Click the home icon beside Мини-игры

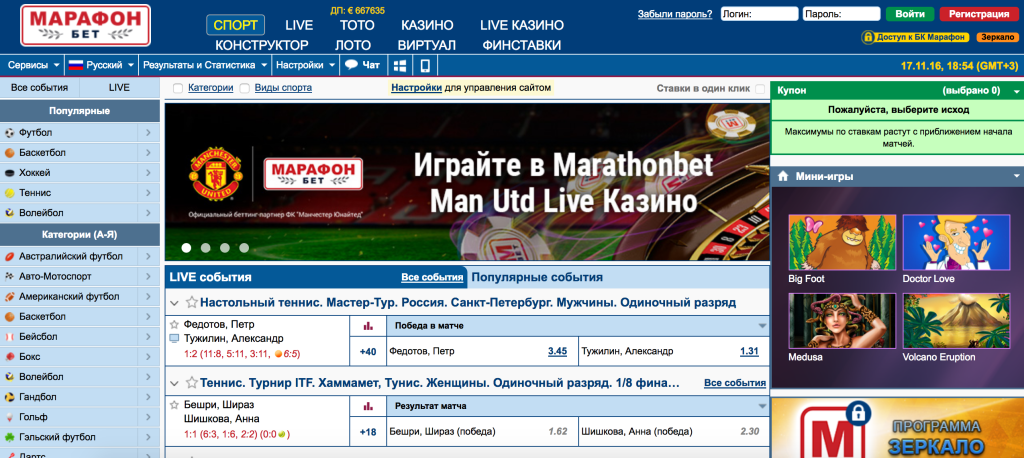(783, 177)
